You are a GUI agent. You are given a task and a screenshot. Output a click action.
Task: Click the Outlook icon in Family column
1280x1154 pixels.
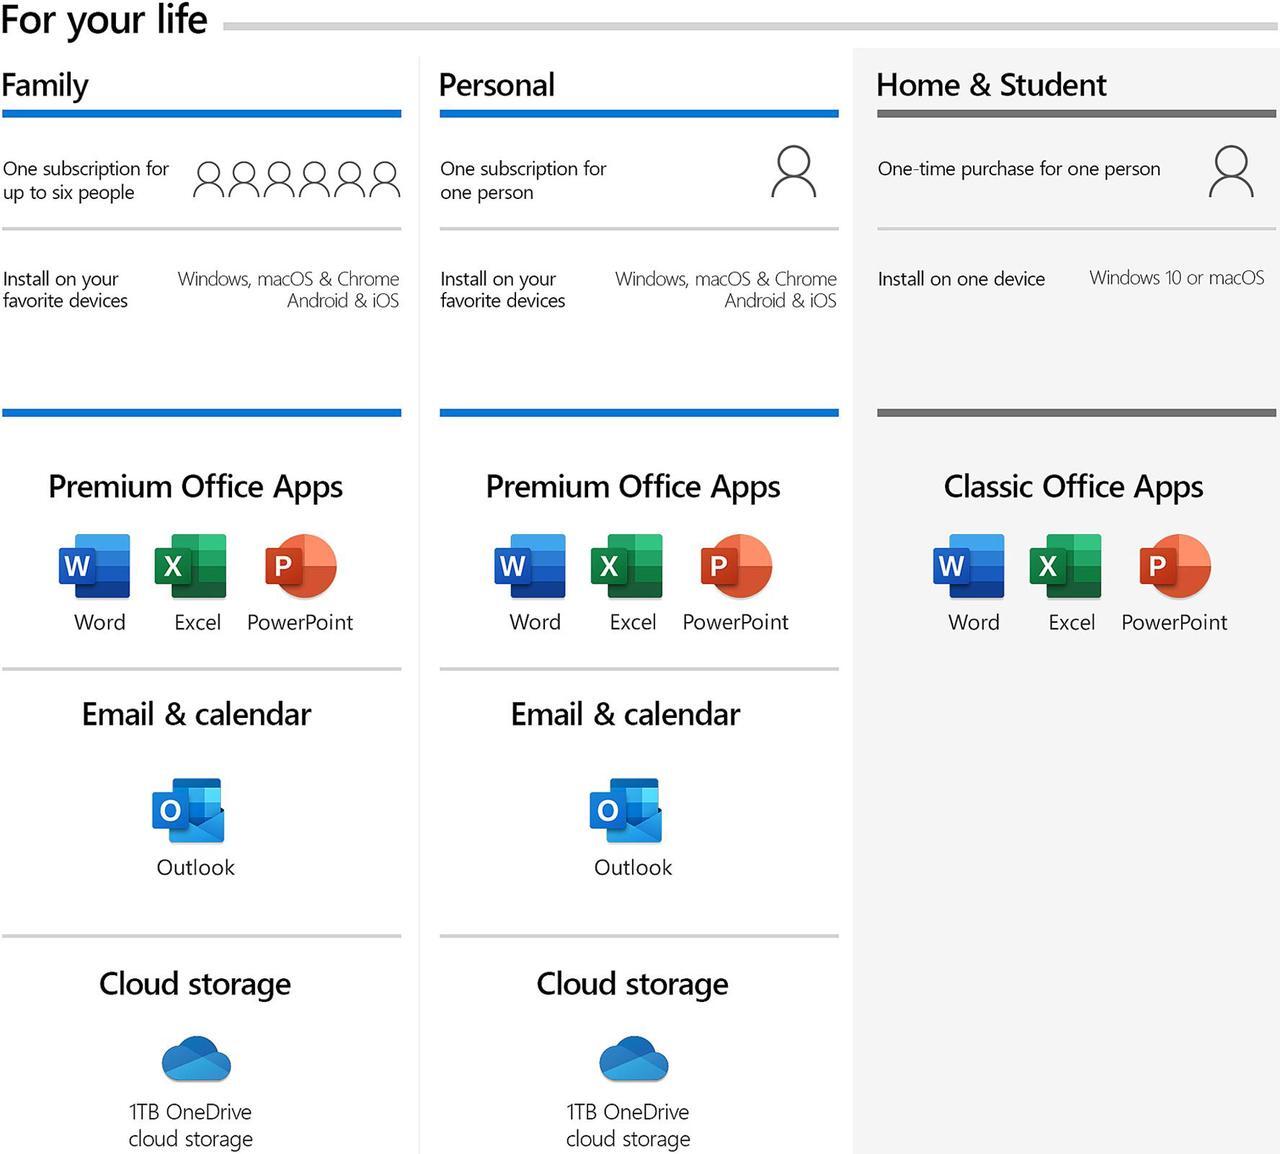(188, 810)
